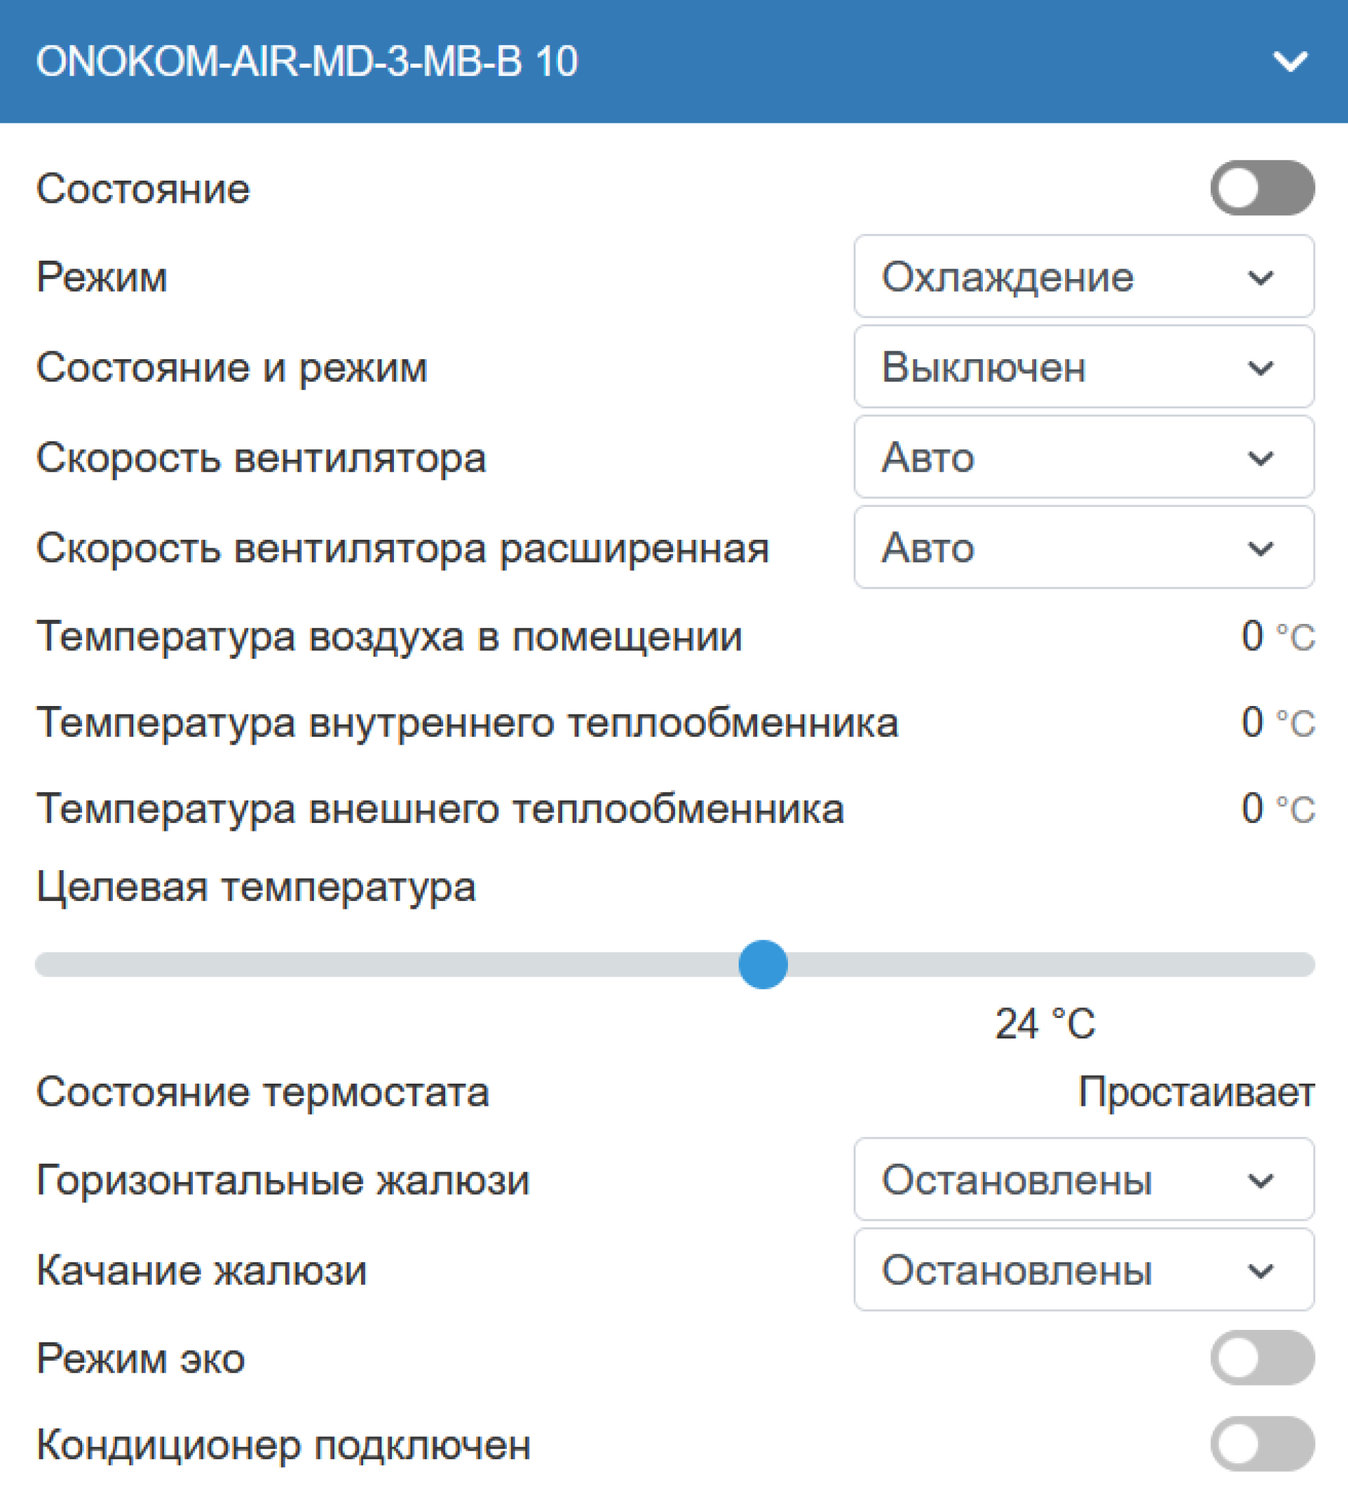1348x1500 pixels.
Task: Collapse the ONOKOM-AIR-MD-3-MB-B 10 panel chevron
Action: (x=1290, y=62)
